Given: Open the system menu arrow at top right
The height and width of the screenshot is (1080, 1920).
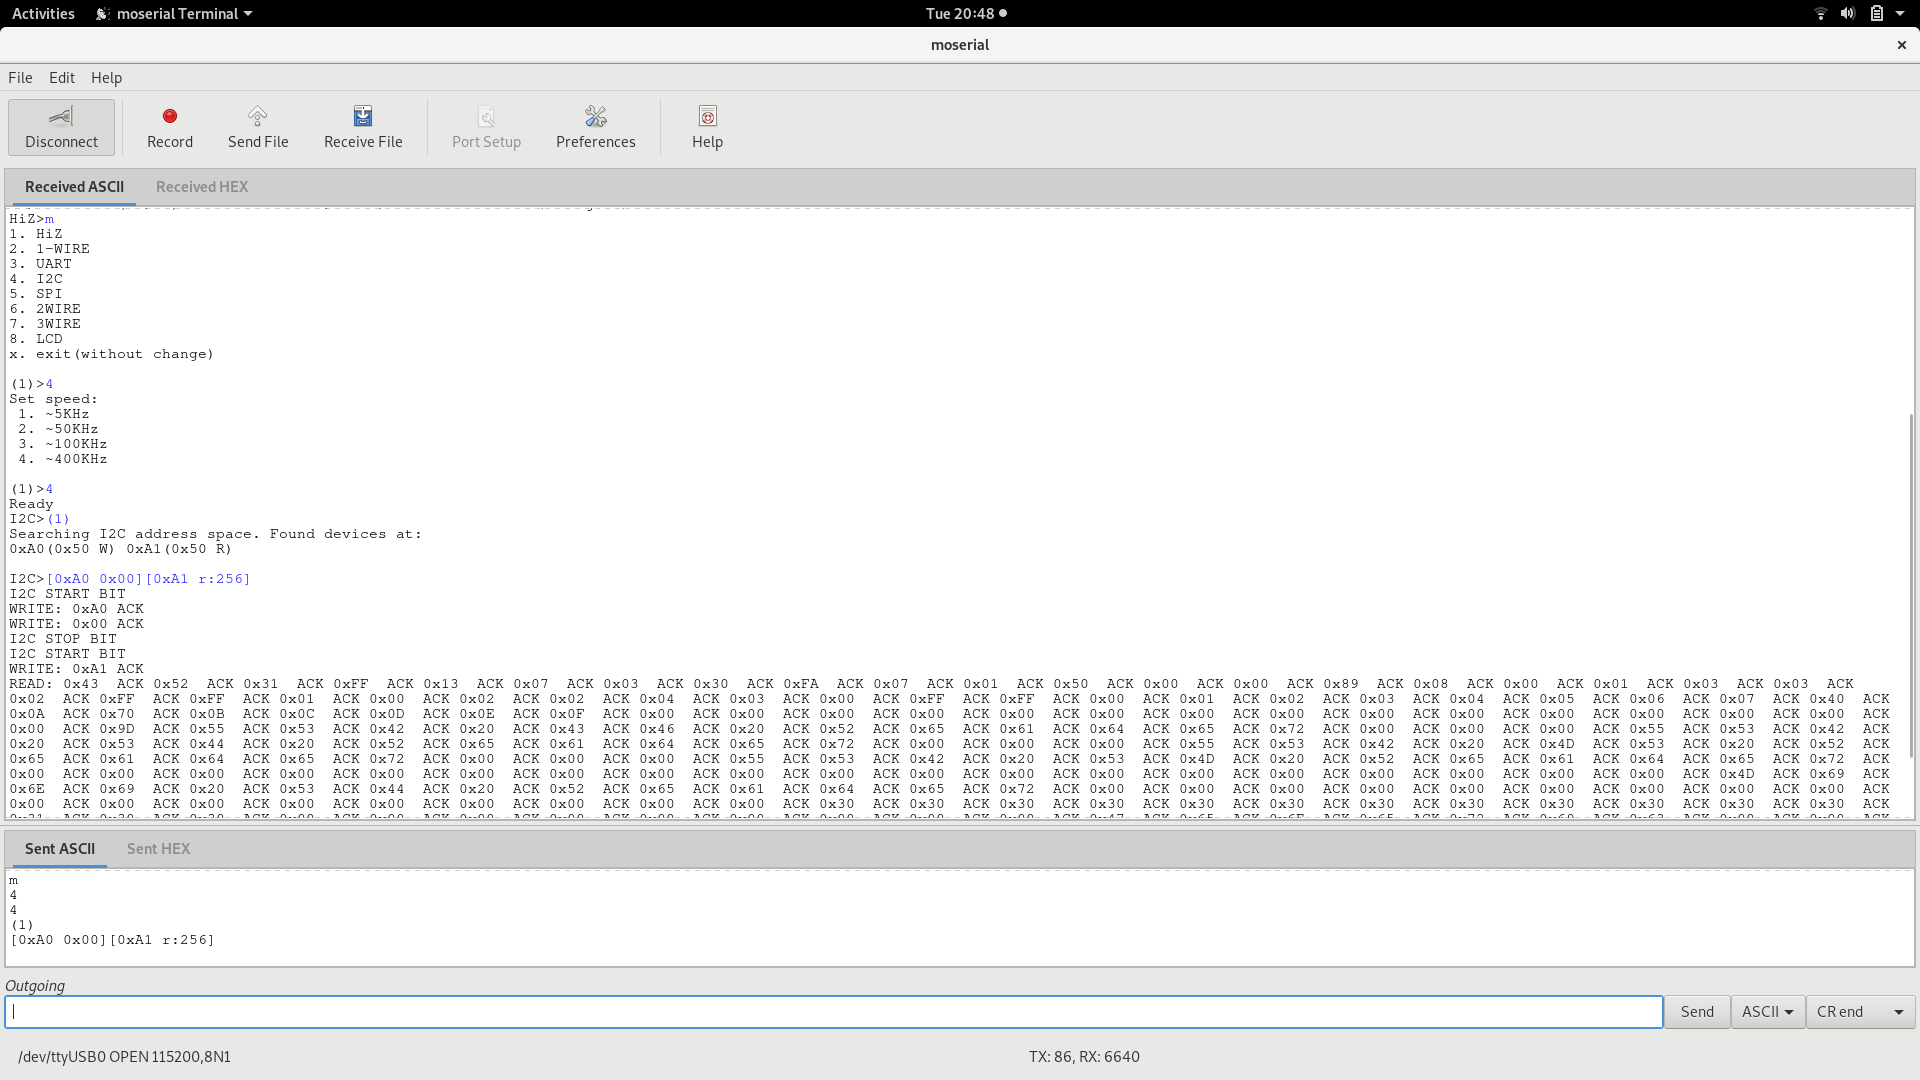Looking at the screenshot, I should (x=1900, y=13).
